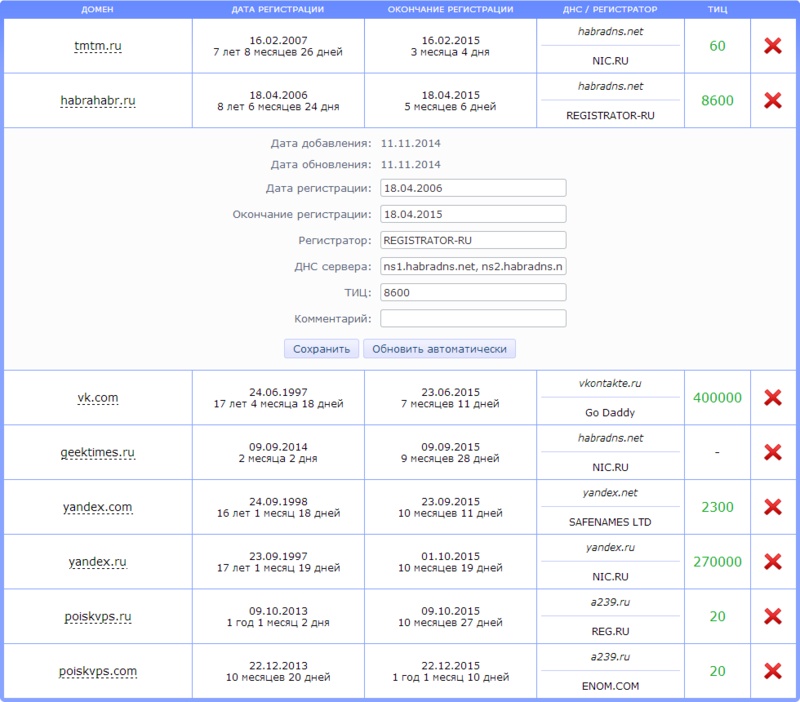The image size is (800, 702).
Task: Place cursor in the Комментарий field
Action: (x=473, y=318)
